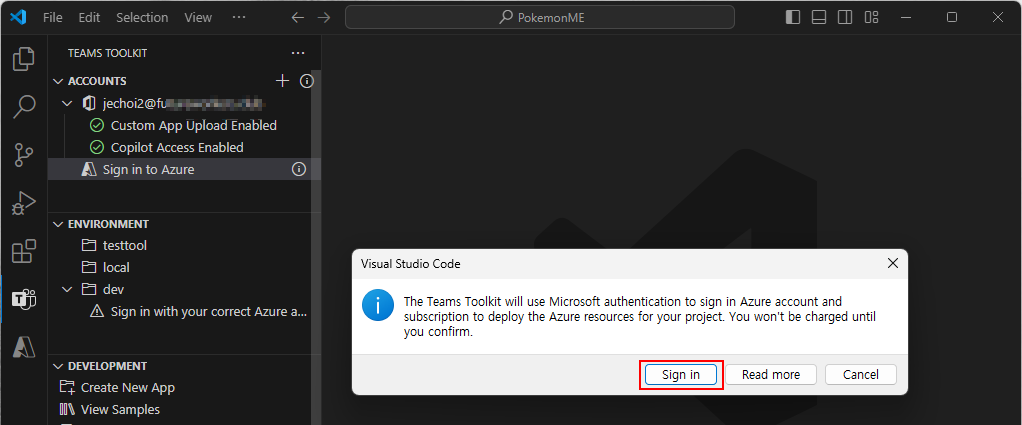The image size is (1022, 425).
Task: Select the Teams Toolkit activity icon
Action: tap(24, 299)
